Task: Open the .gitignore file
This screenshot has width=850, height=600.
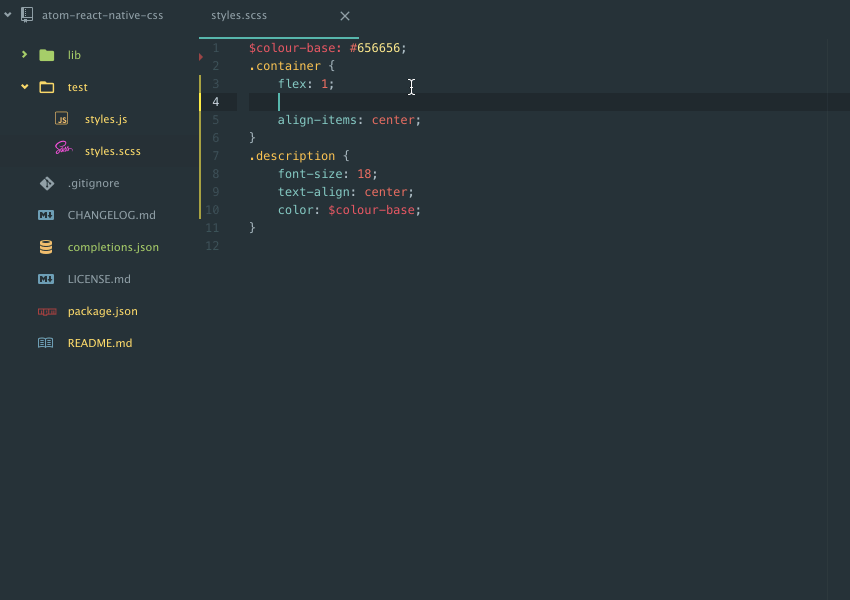Action: pyautogui.click(x=93, y=183)
